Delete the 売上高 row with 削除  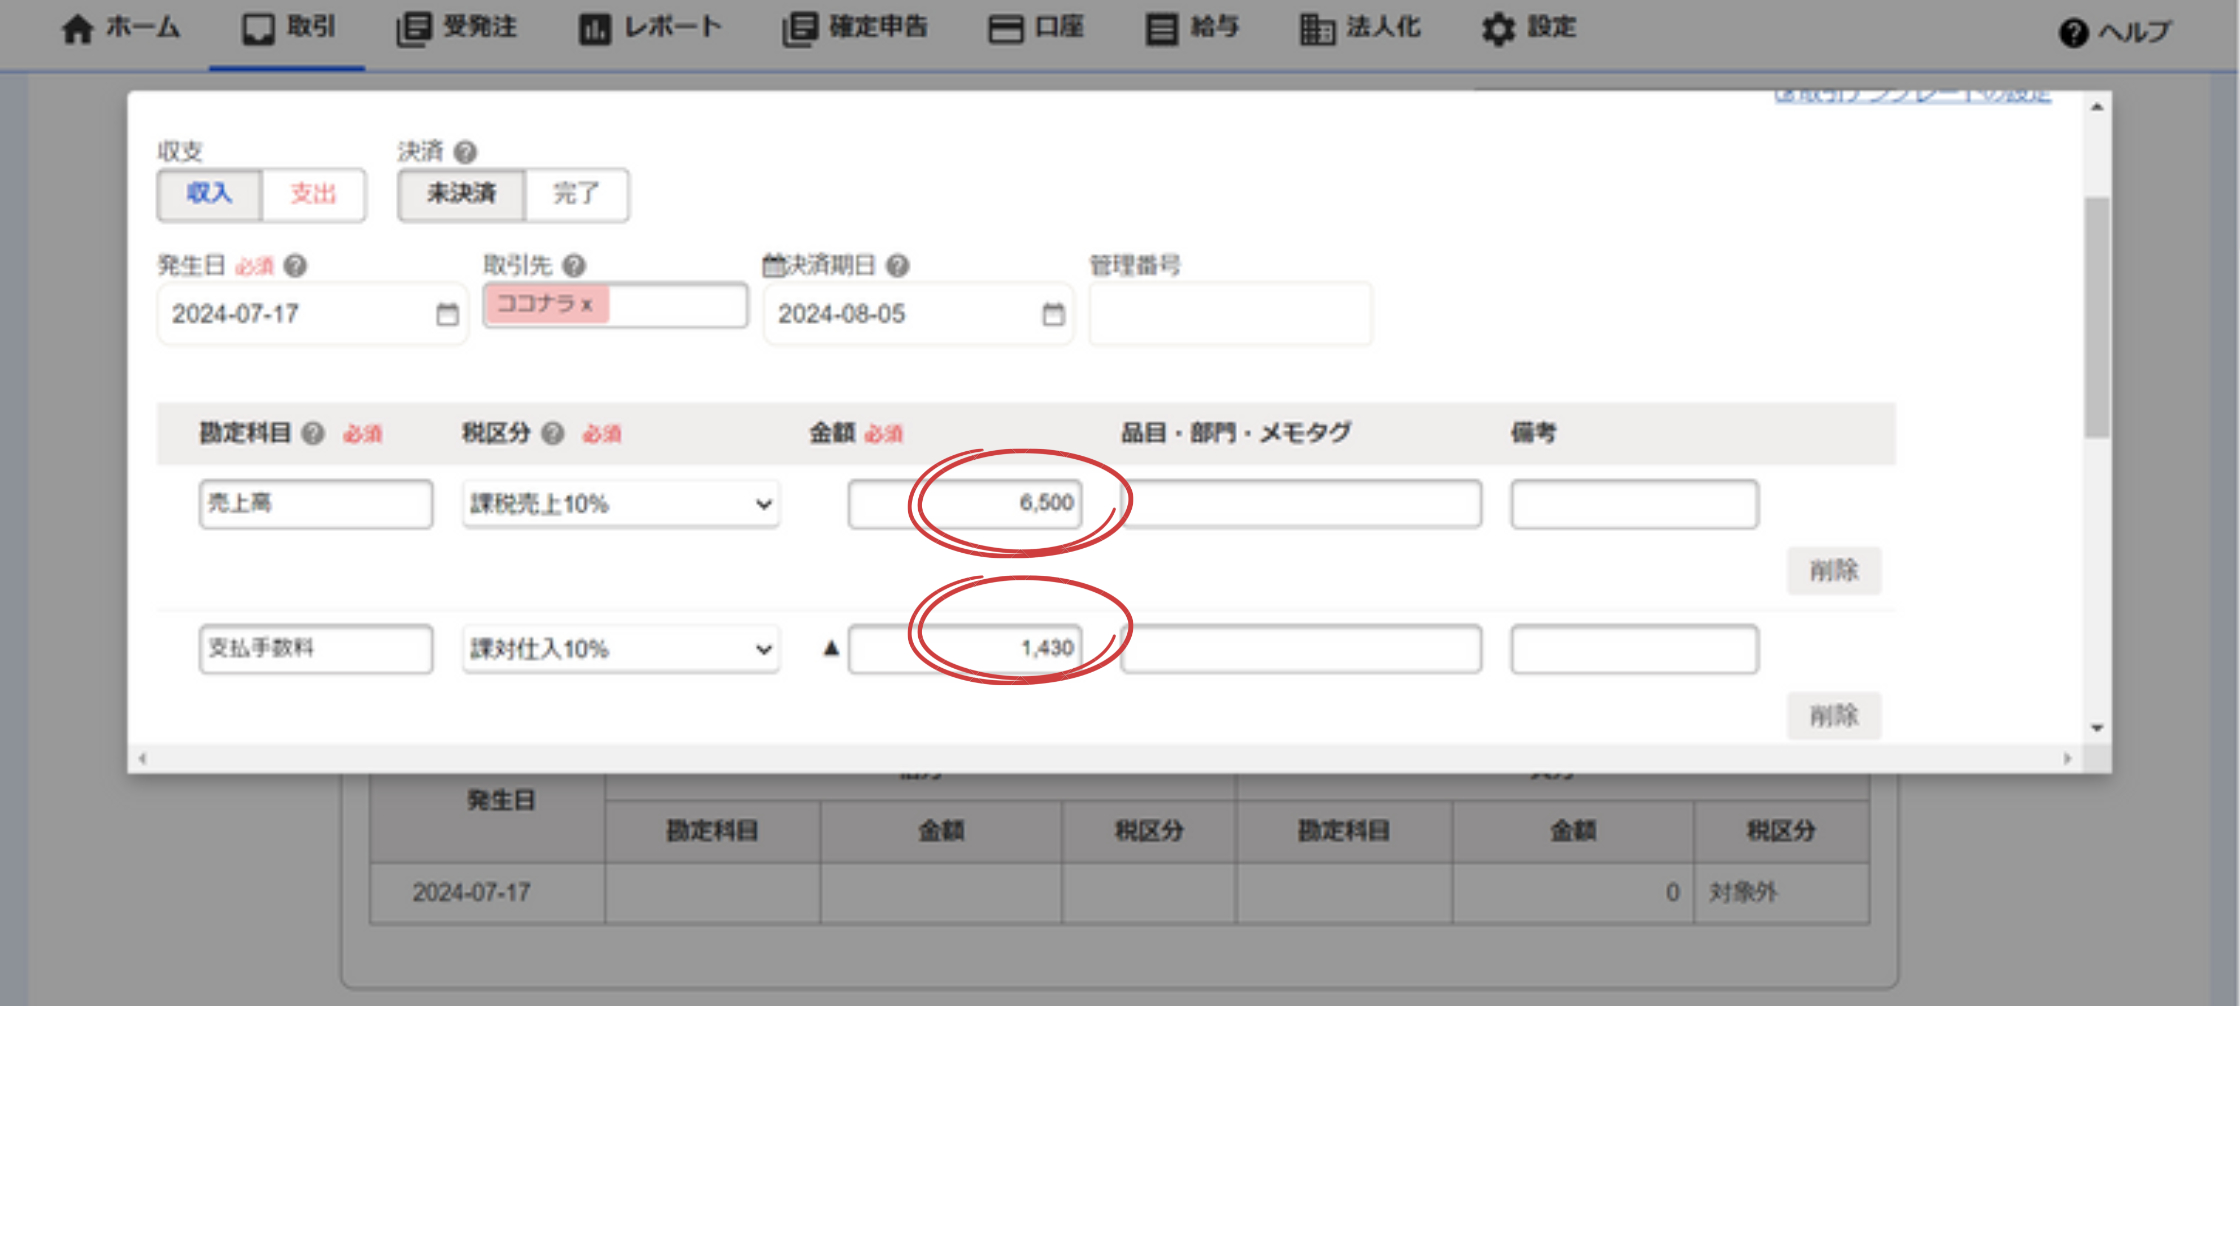1833,571
